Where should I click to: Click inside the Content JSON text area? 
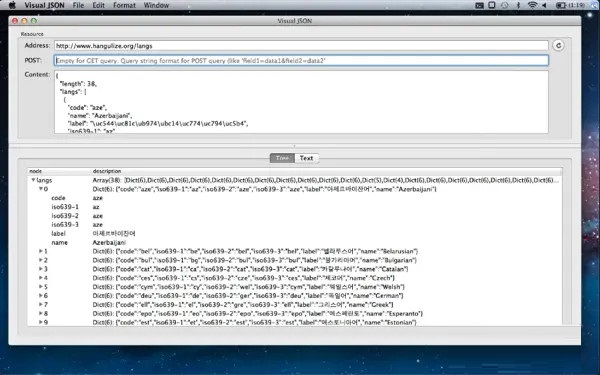pyautogui.click(x=301, y=102)
